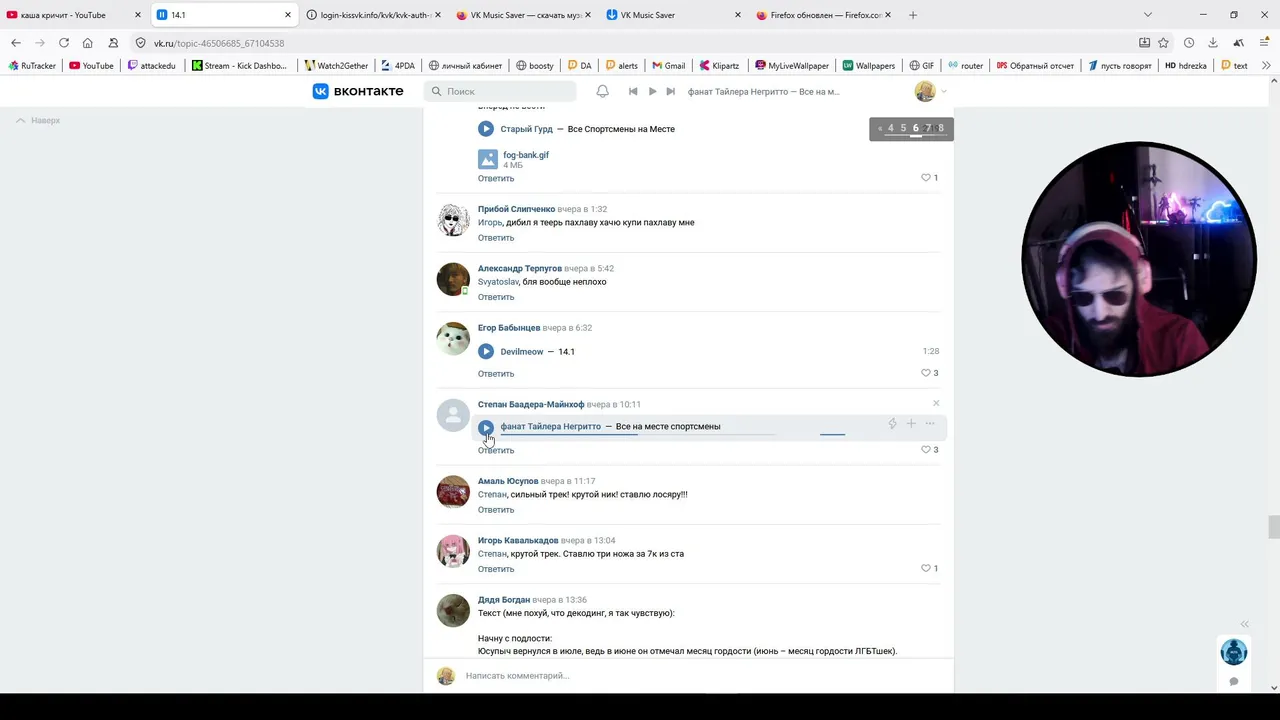
Task: Show more bookmarks chevron
Action: click(1267, 66)
